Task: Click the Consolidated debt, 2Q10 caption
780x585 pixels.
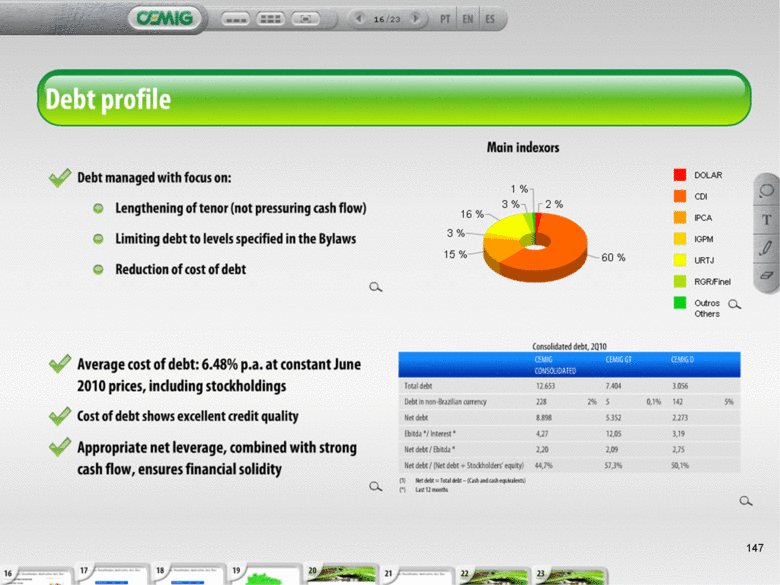Action: coord(569,346)
